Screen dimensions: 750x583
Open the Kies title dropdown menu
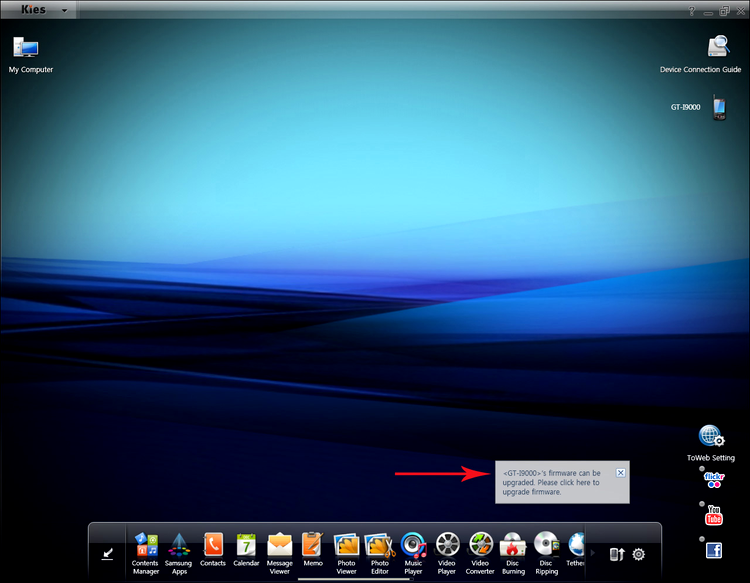tap(64, 10)
